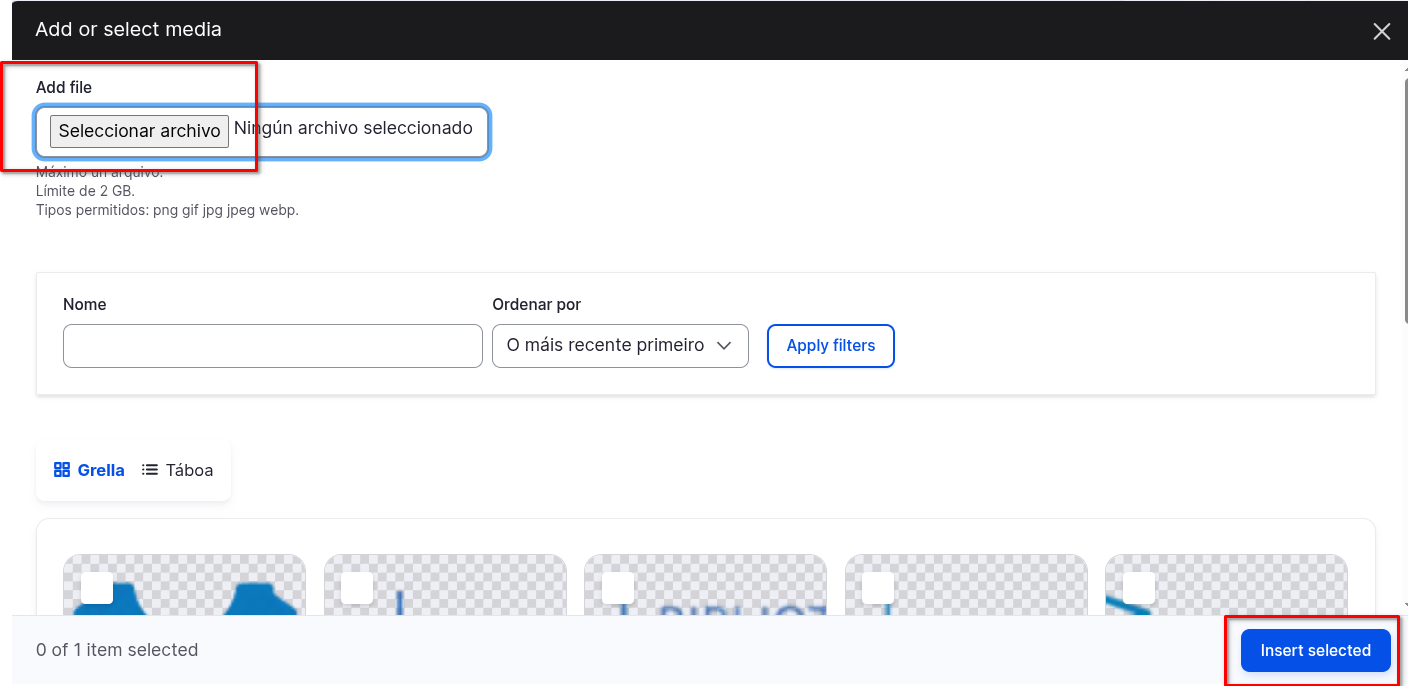Viewport: 1408px width, 686px height.
Task: Open the Ordenar por dropdown
Action: coord(620,346)
